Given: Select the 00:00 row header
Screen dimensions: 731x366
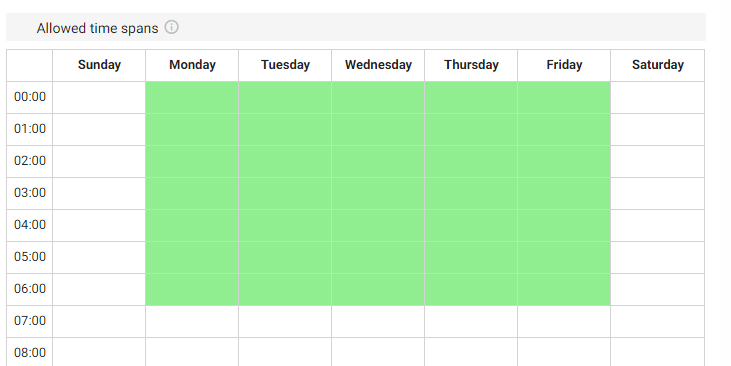Looking at the screenshot, I should click(30, 97).
